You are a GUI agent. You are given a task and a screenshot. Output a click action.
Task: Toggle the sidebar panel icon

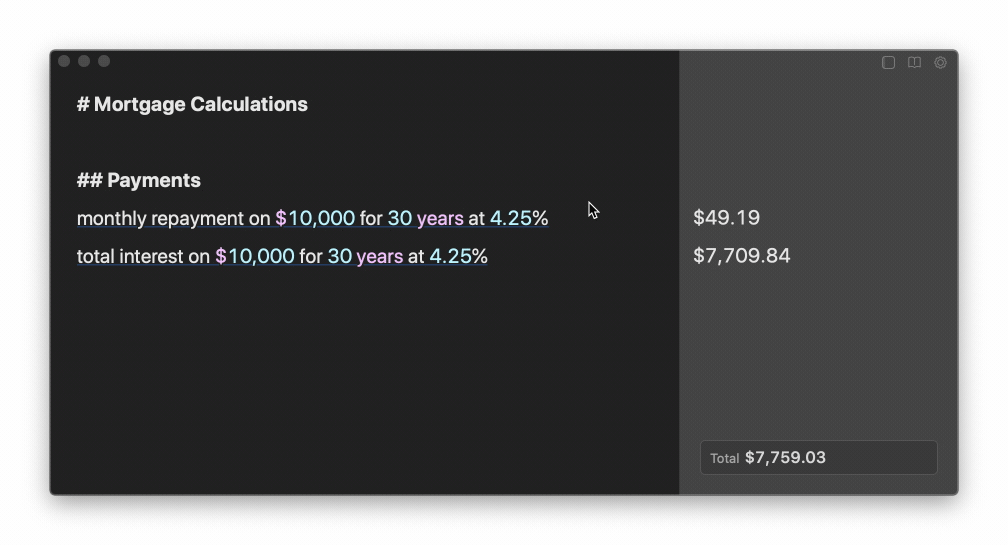[888, 62]
